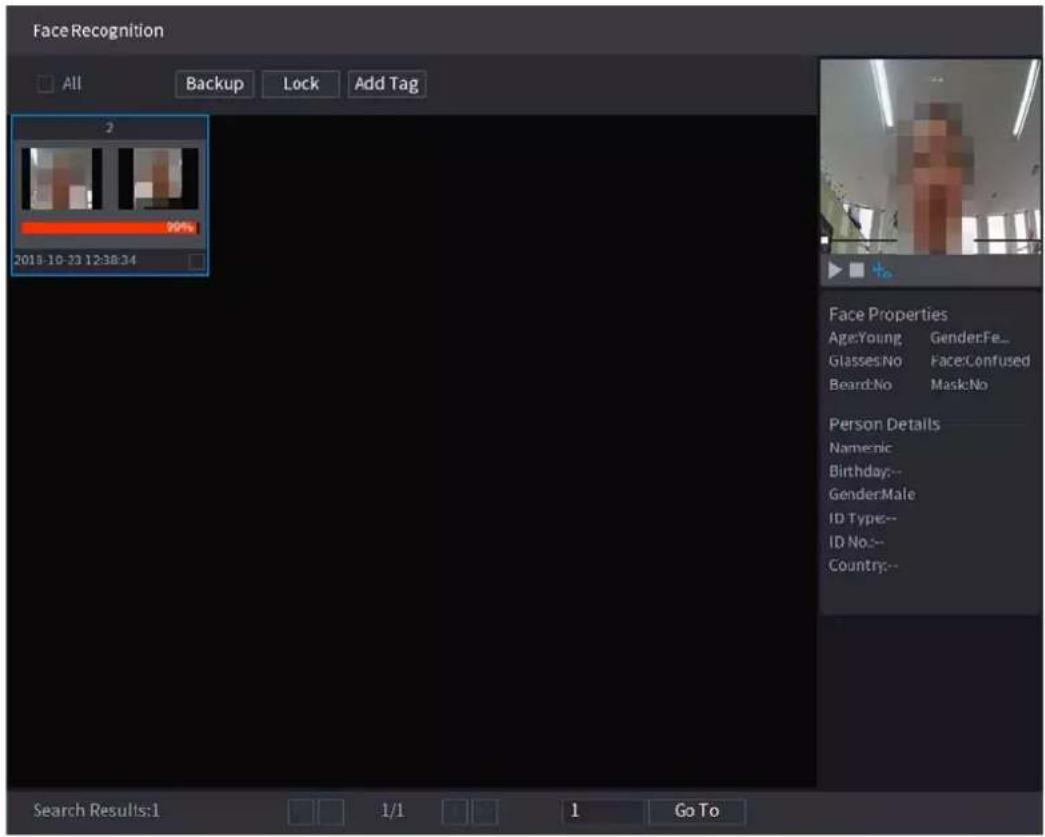Click the Person Details heading
Screen dimensions: 1045x837
tap(884, 424)
